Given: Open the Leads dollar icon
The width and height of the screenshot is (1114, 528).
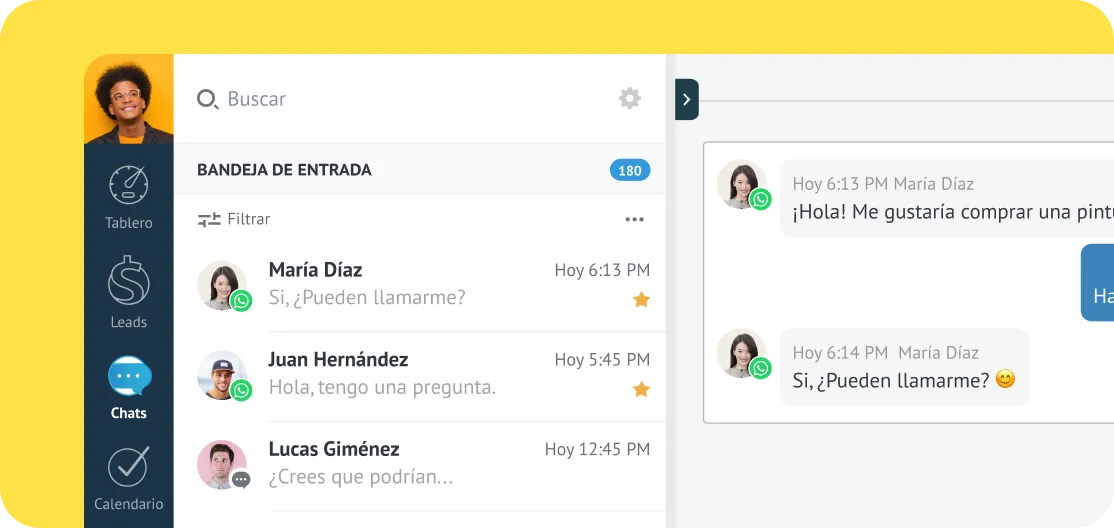Looking at the screenshot, I should (128, 281).
